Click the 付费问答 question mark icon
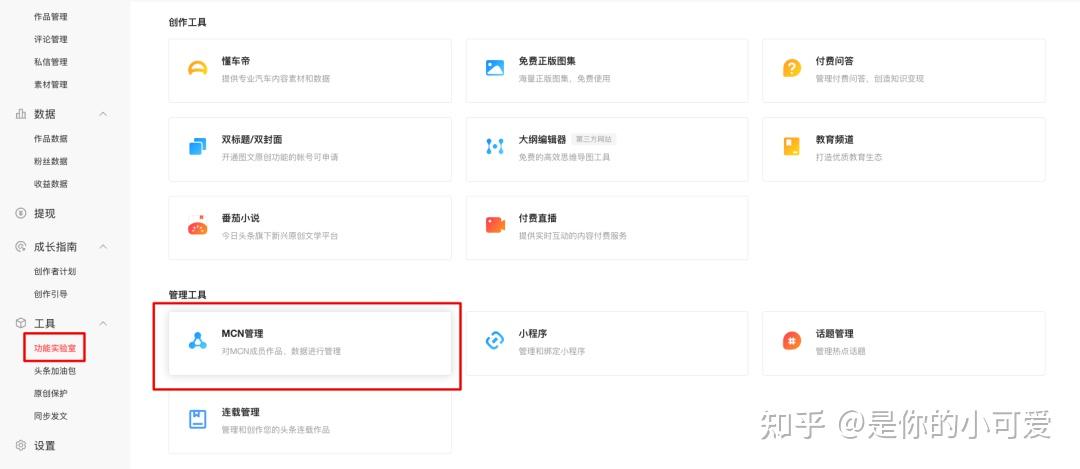Screen dimensions: 1080x469 click(x=791, y=68)
